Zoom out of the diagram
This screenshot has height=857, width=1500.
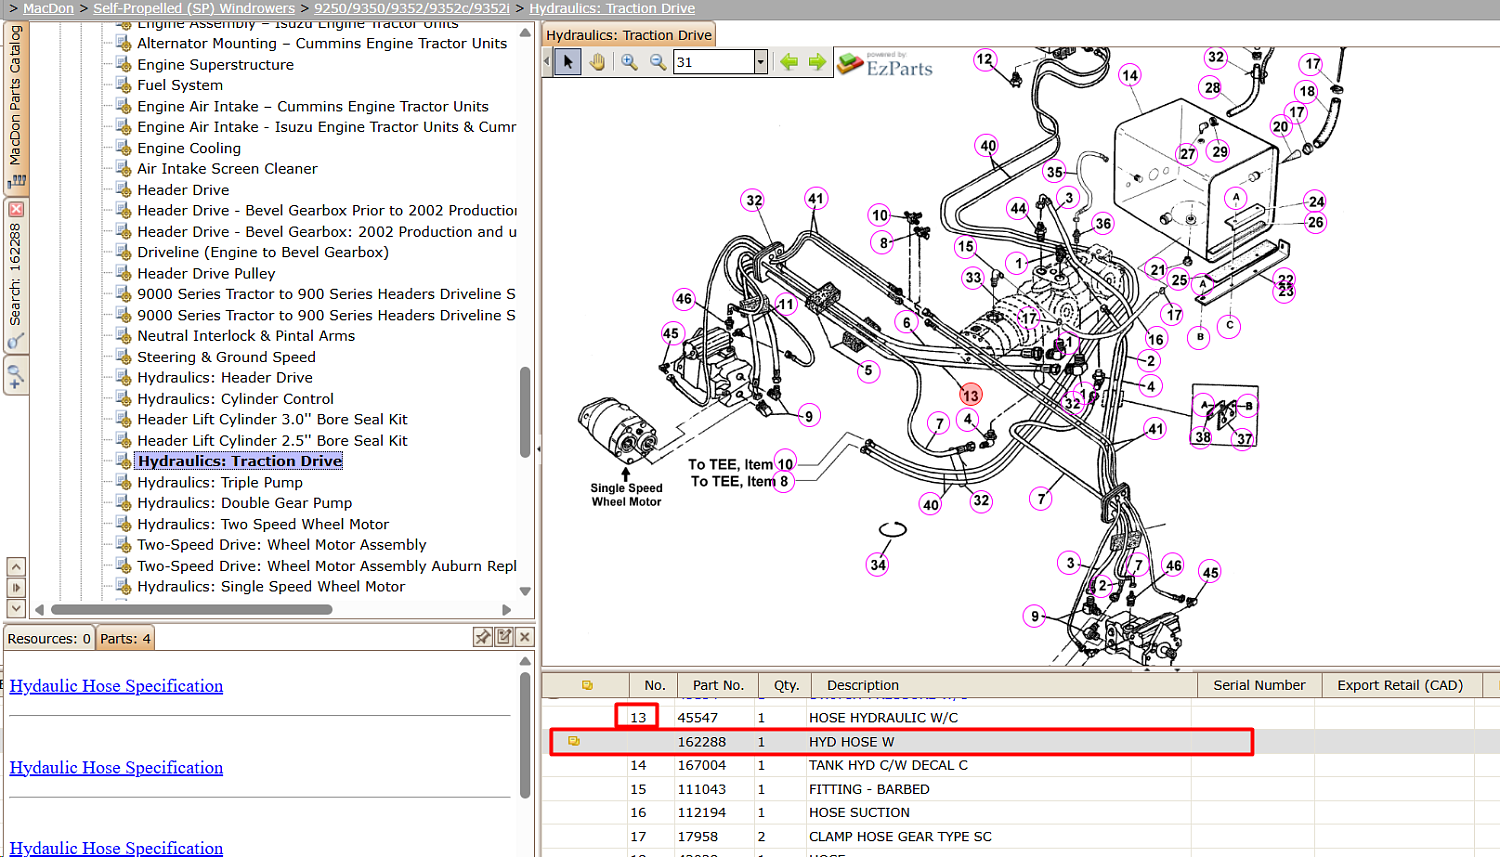pyautogui.click(x=658, y=62)
